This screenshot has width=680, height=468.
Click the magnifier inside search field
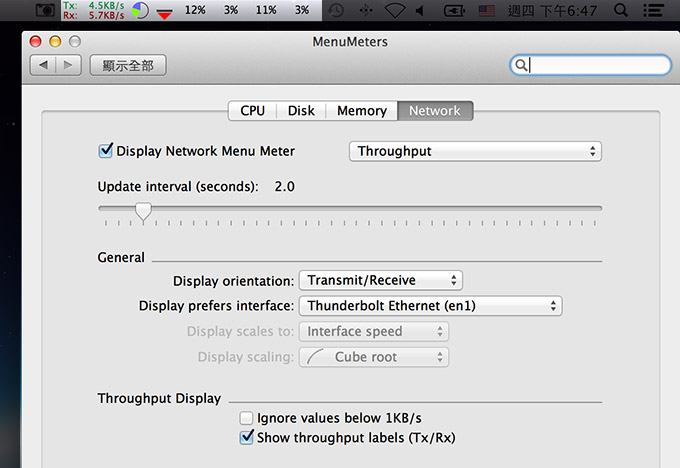520,65
